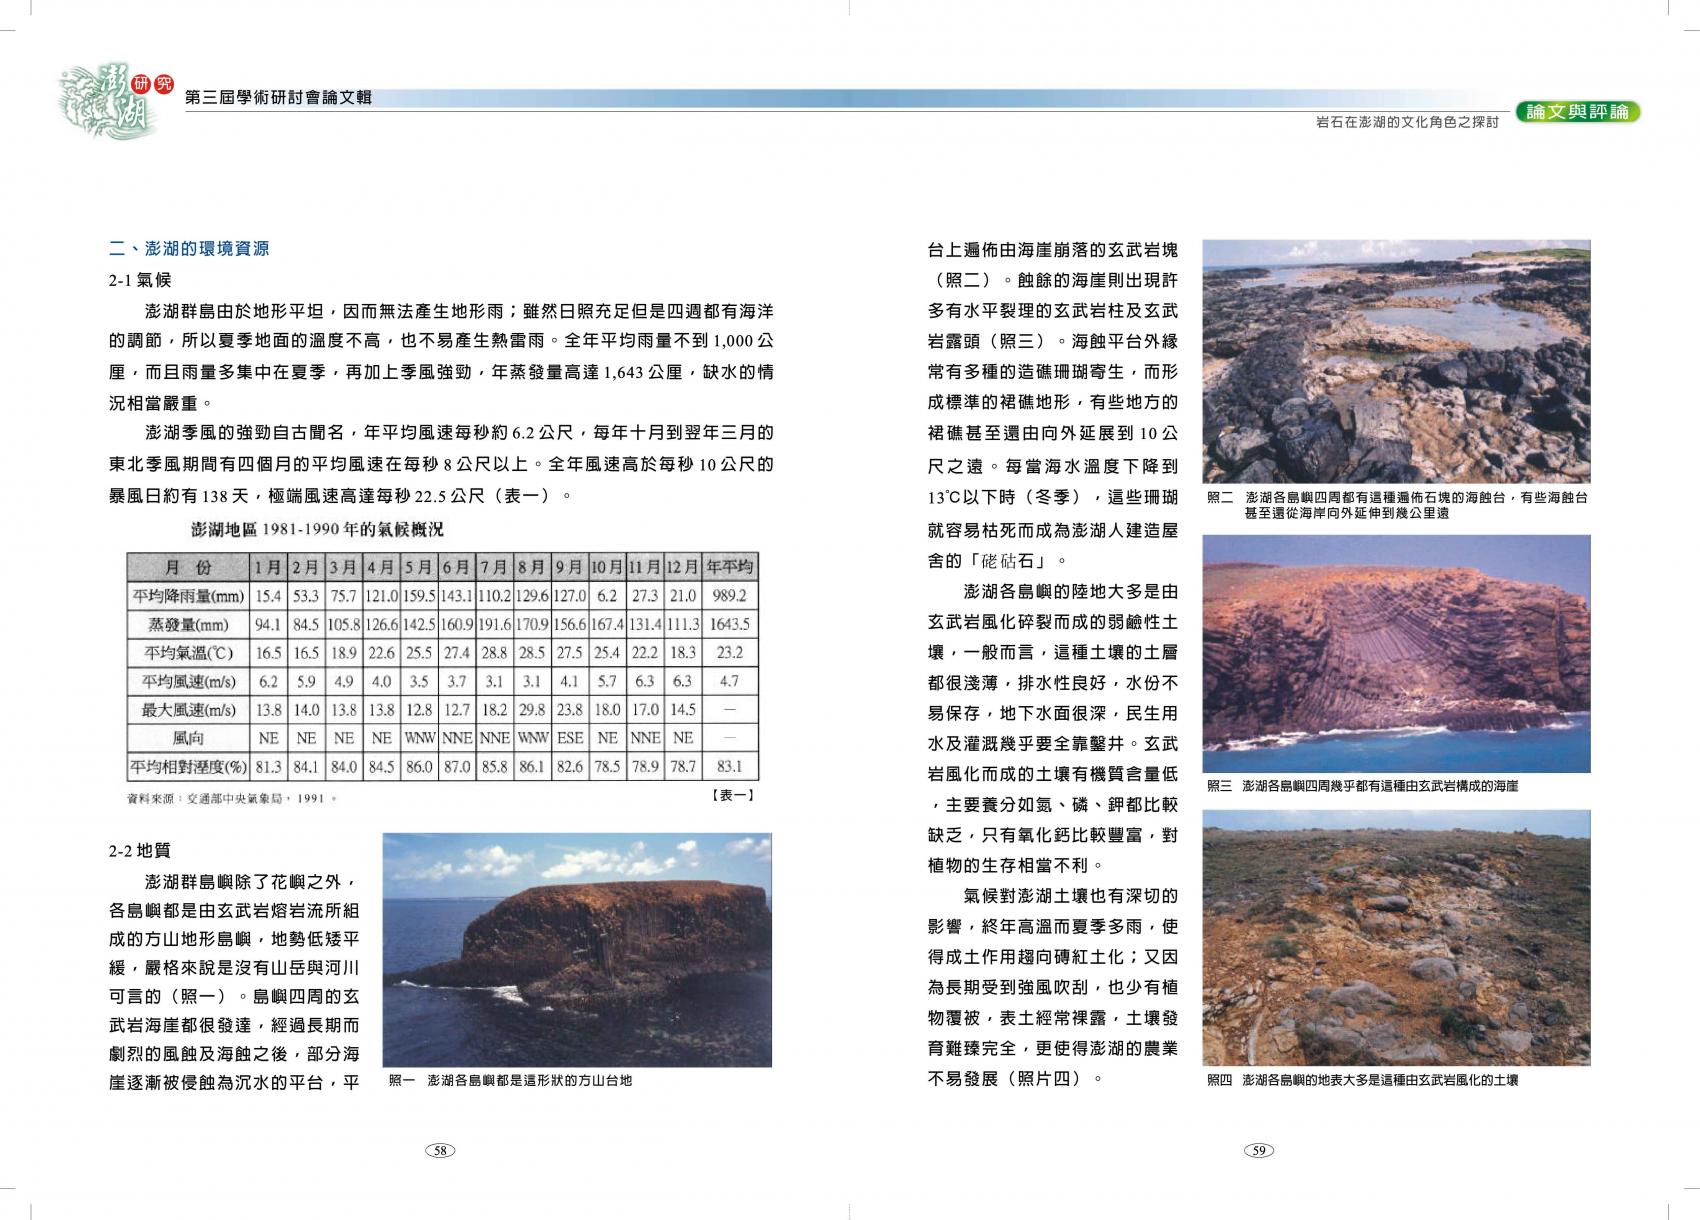Open the weathered basalt soil photo (照四)
This screenshot has width=1700, height=1220.
[1395, 937]
